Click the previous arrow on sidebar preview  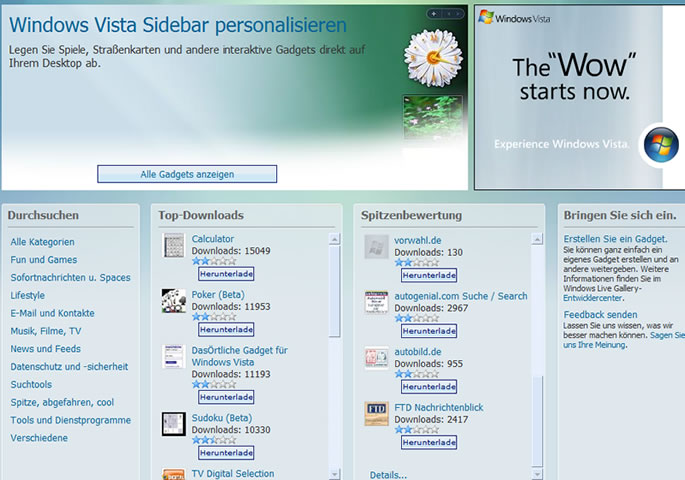coord(449,14)
